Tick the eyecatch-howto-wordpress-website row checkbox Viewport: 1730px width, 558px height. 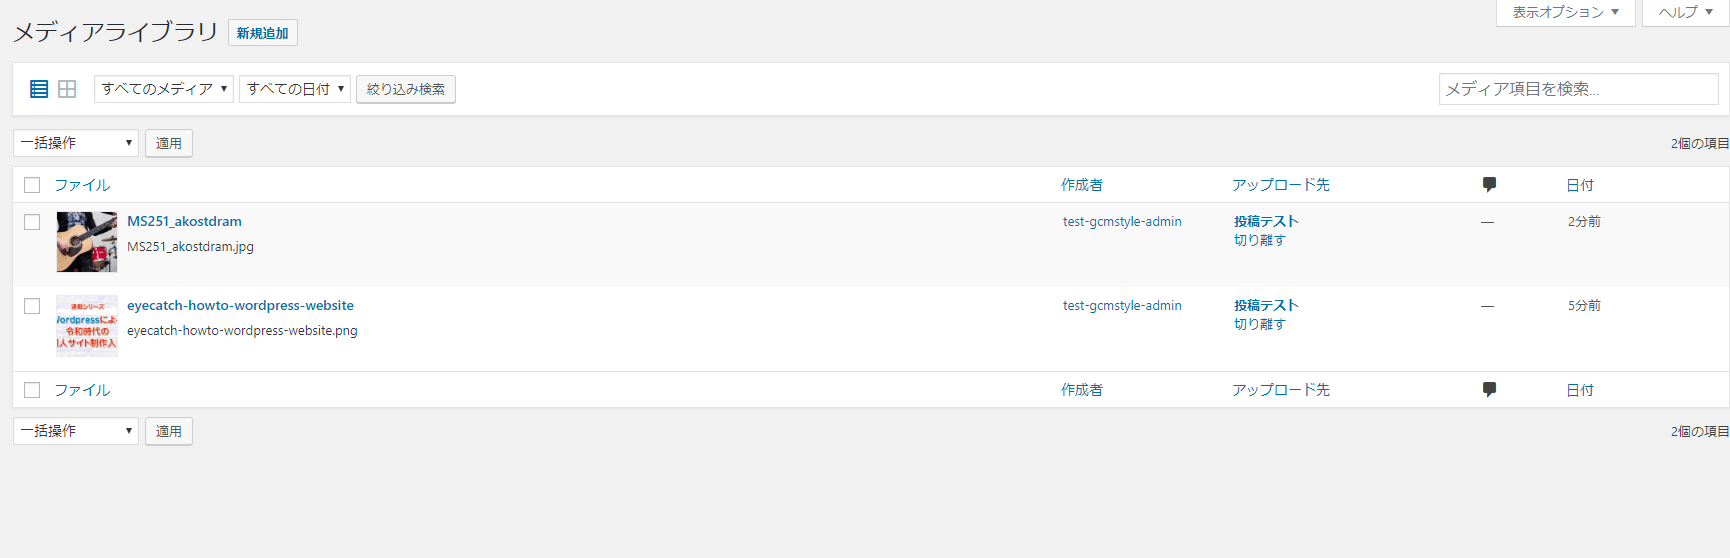(32, 306)
